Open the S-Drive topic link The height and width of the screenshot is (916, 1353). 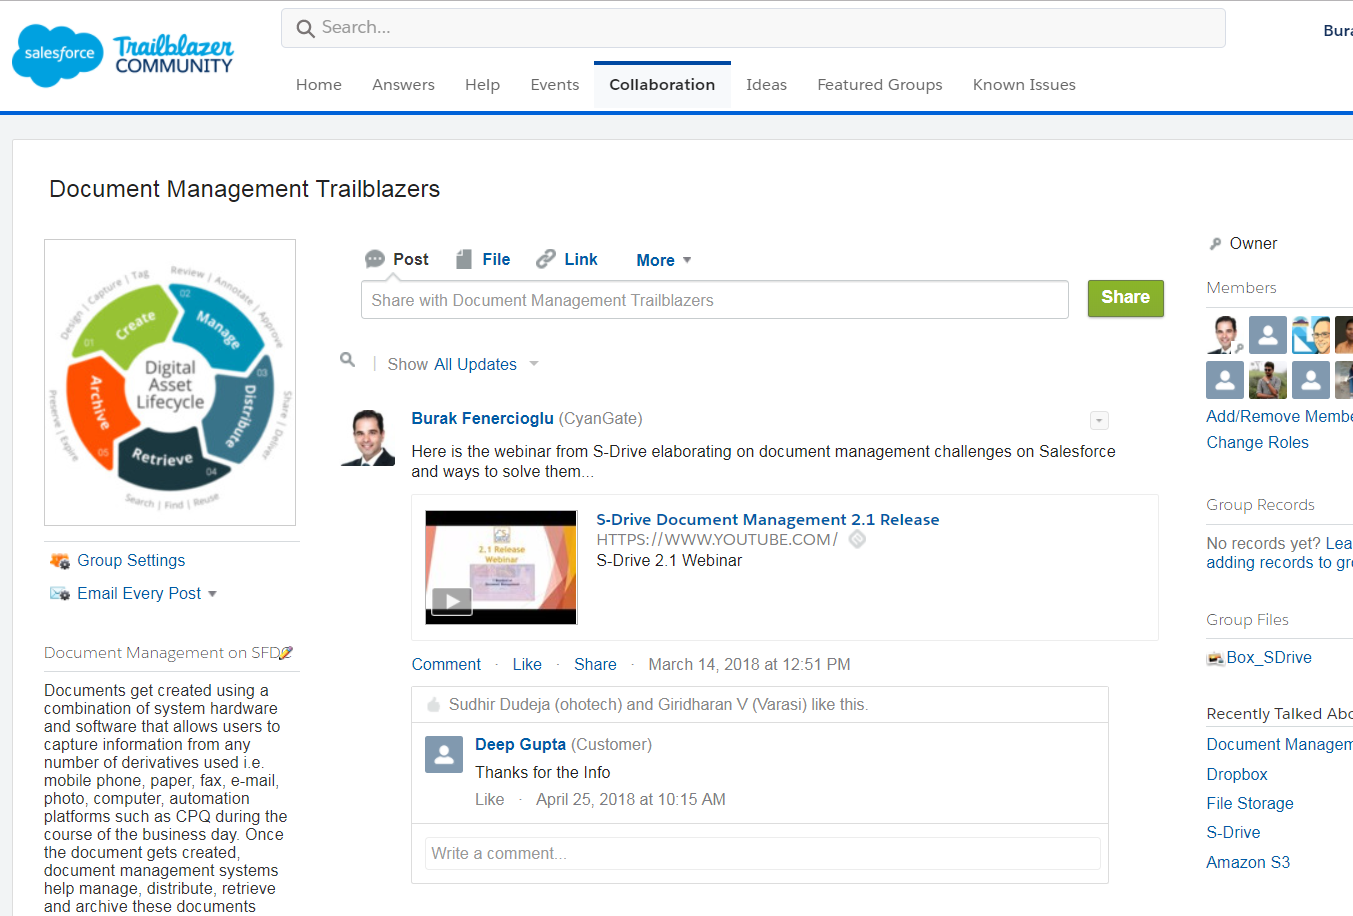click(1233, 833)
